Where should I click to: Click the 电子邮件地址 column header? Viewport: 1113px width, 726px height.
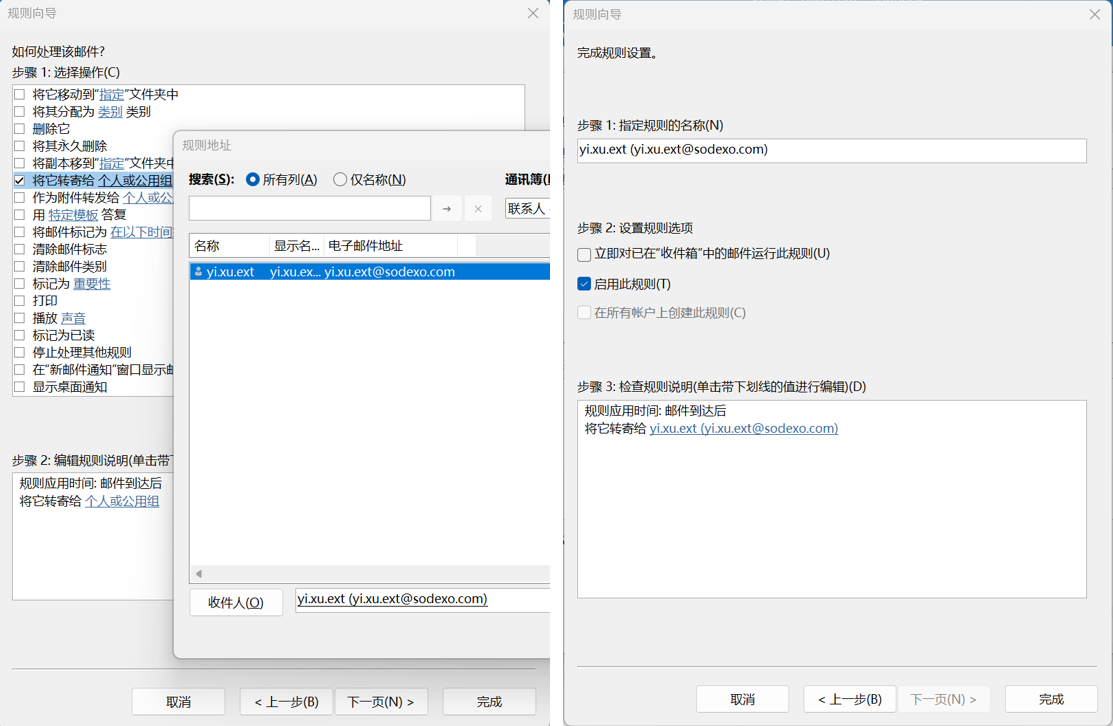click(391, 246)
